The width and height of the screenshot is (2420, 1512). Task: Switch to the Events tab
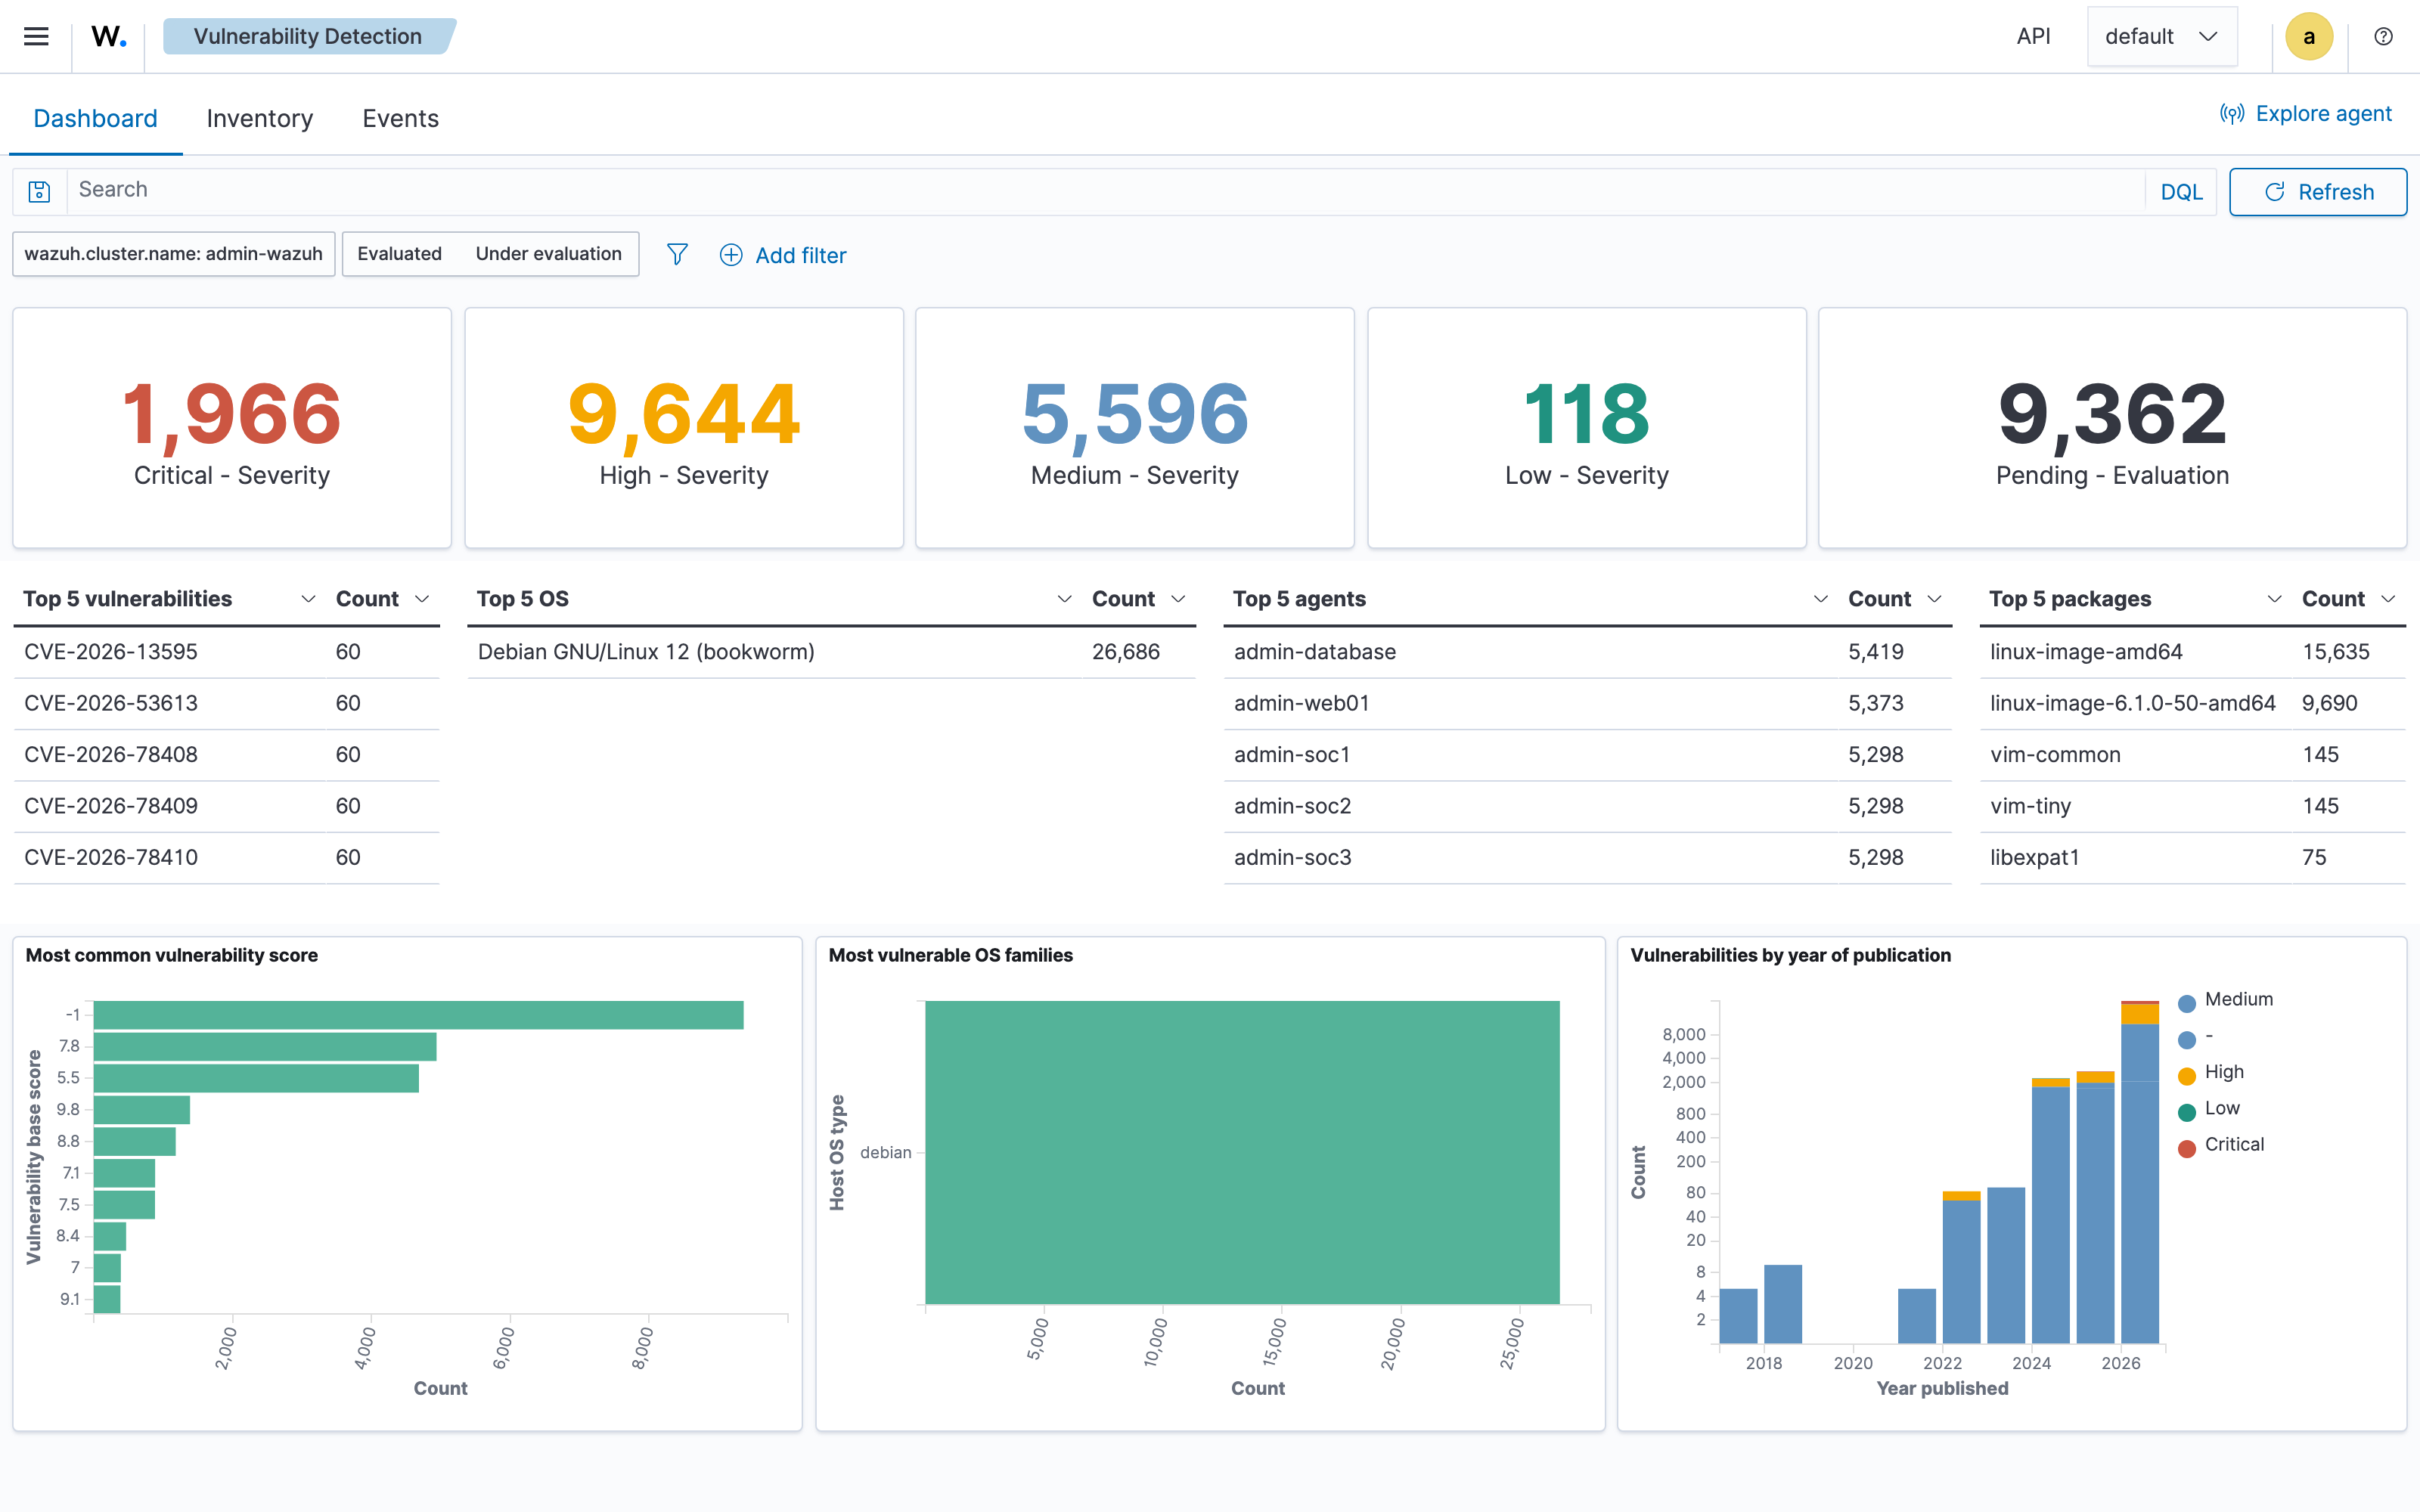[400, 118]
